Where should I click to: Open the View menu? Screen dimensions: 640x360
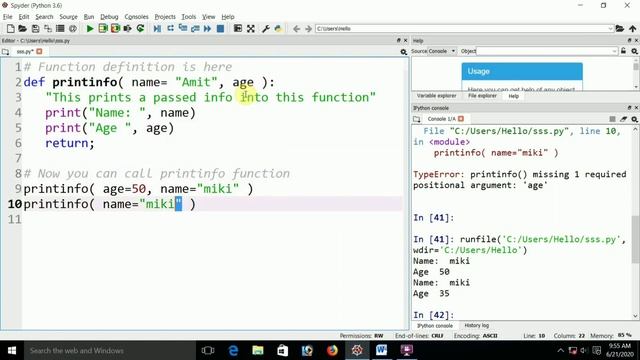[x=209, y=17]
